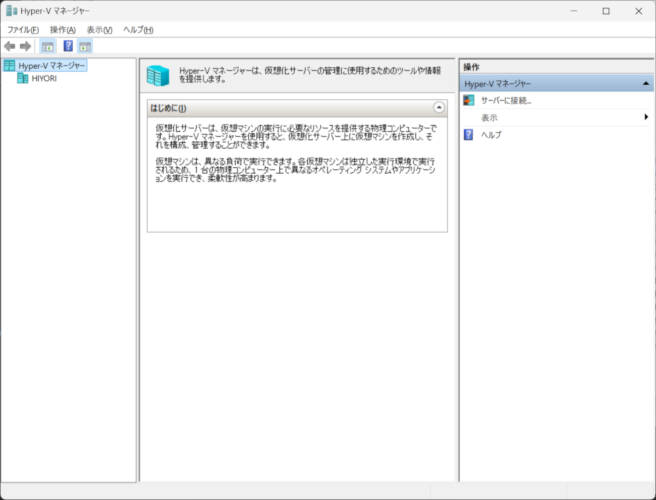Open the 表示(V) menu in menu bar
The width and height of the screenshot is (656, 500).
[99, 30]
